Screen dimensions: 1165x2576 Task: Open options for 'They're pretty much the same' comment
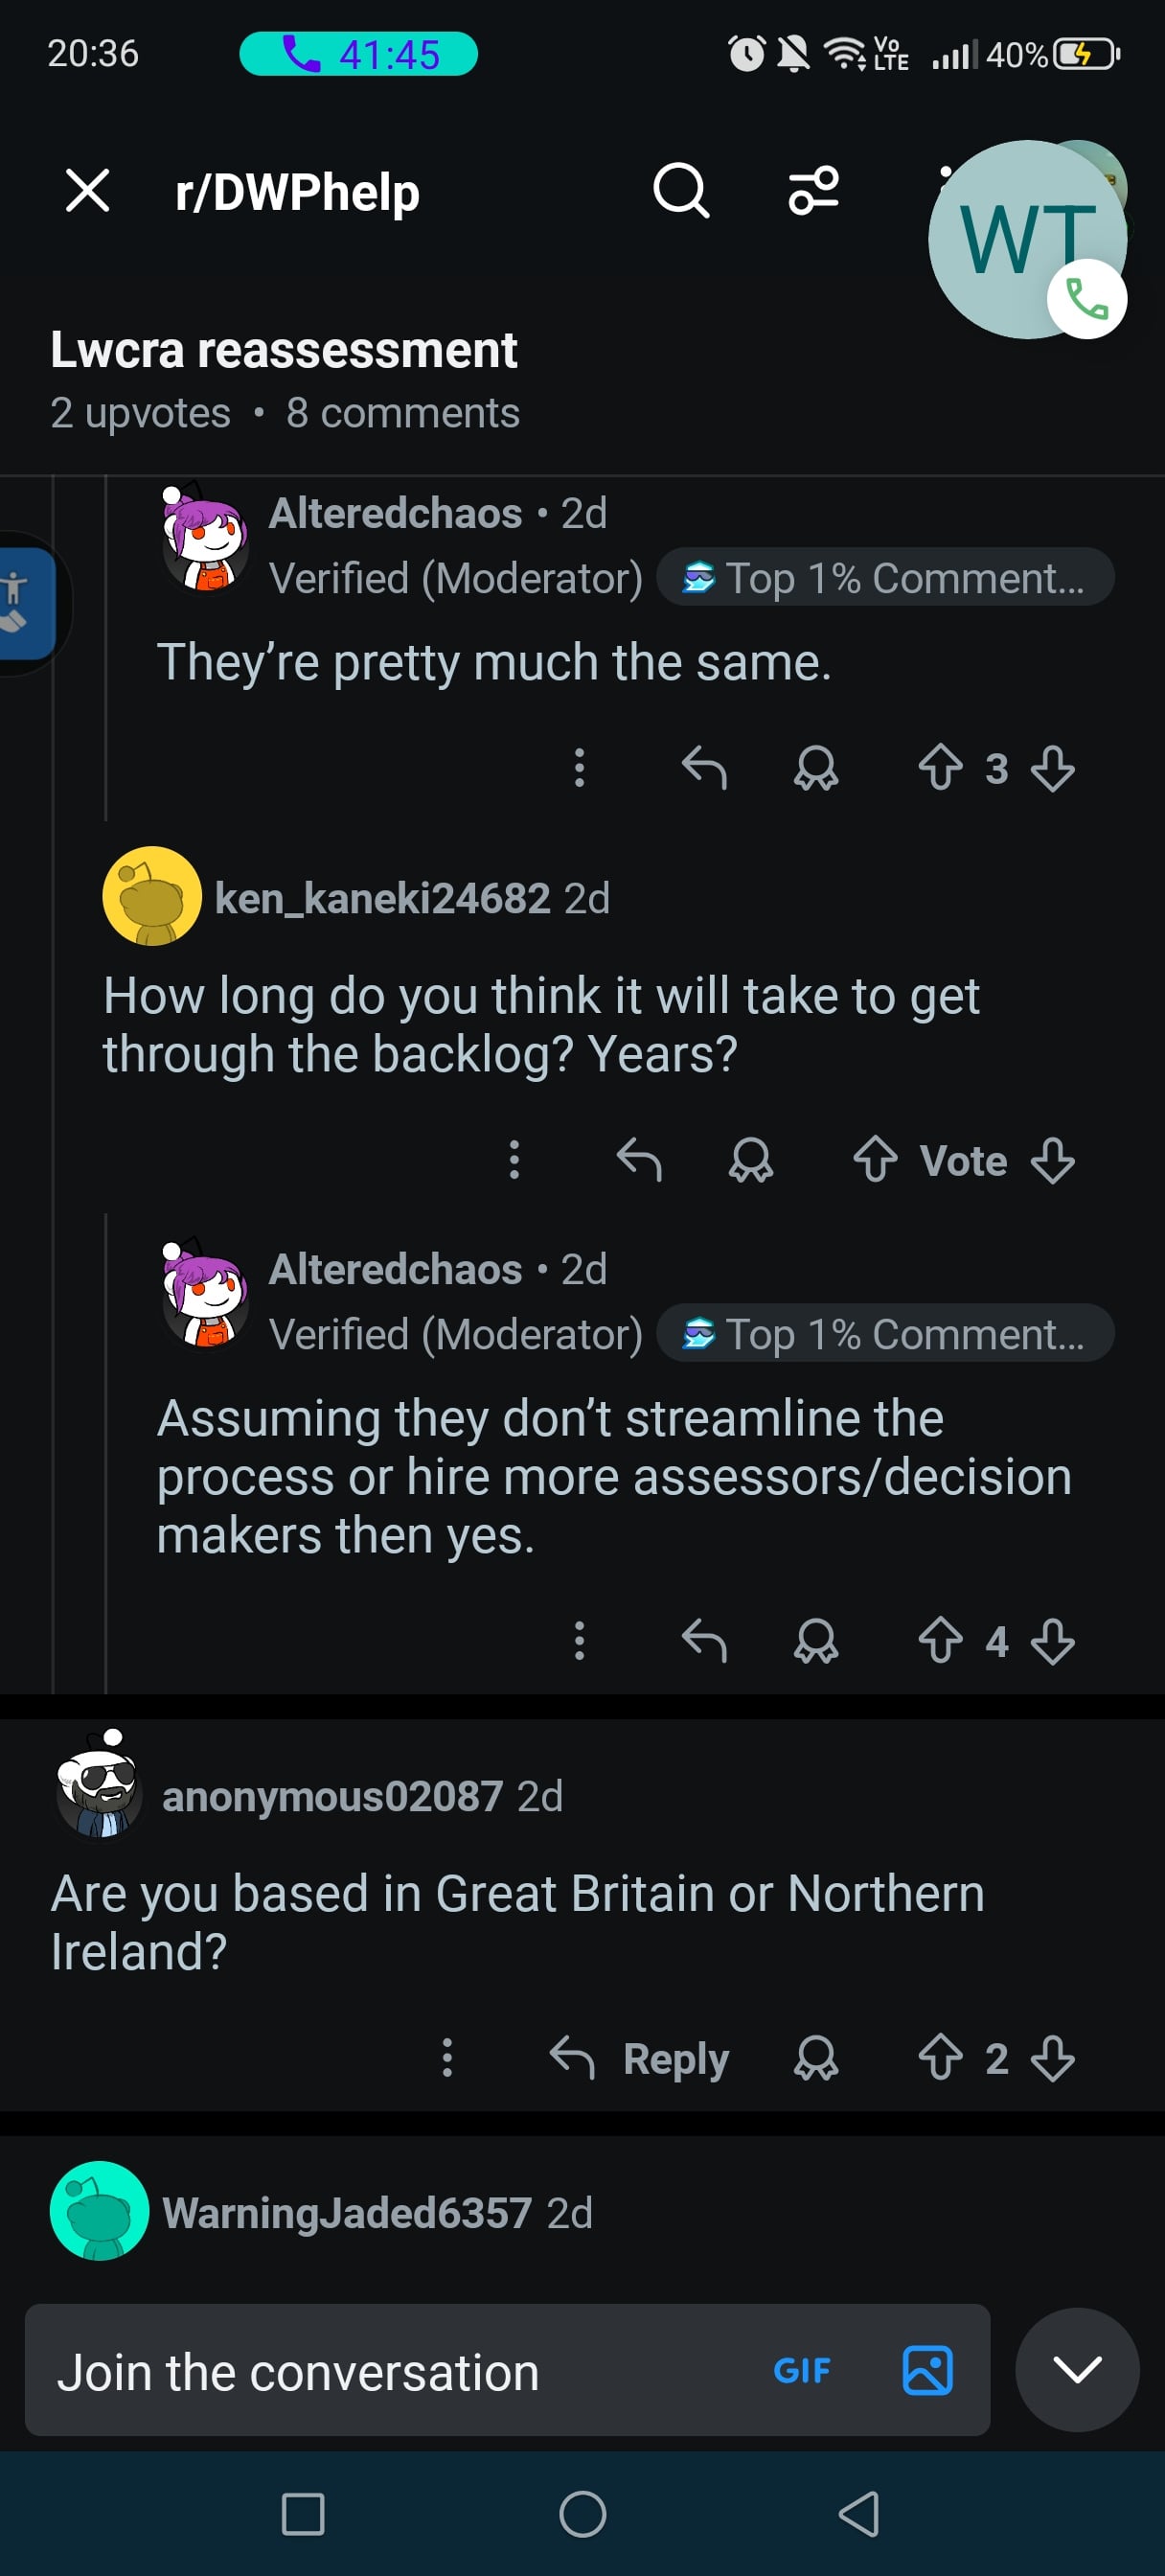(579, 768)
